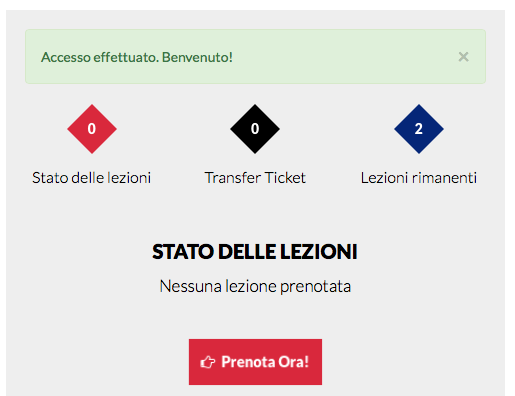
Task: Click the Prenota Ora! text label
Action: (265, 362)
